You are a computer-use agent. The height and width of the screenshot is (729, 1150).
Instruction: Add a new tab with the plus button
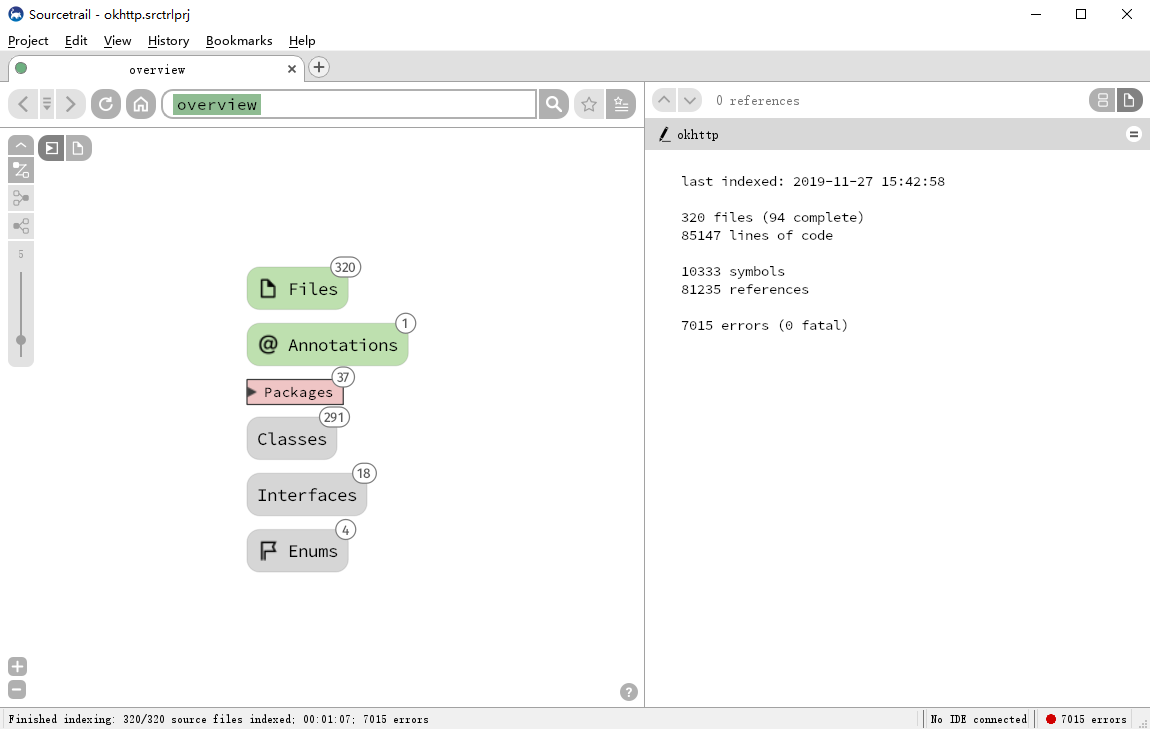[x=318, y=67]
